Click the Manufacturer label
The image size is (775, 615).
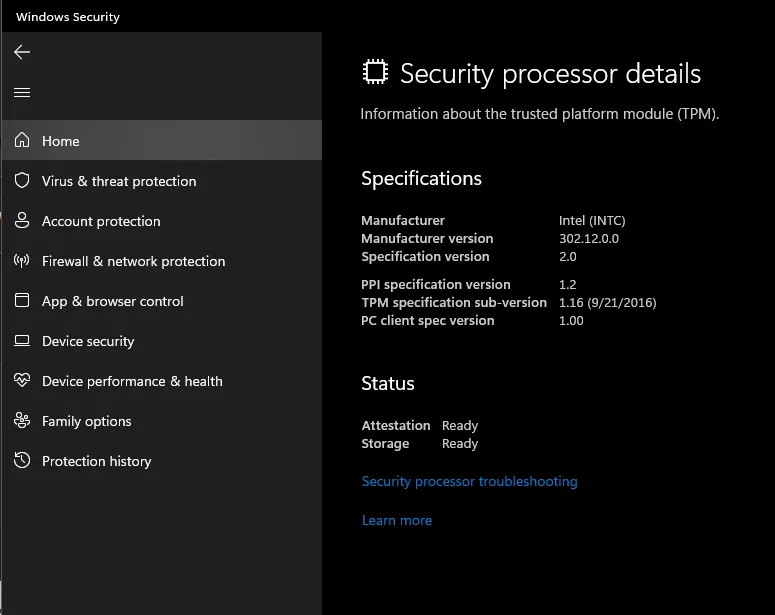point(403,220)
